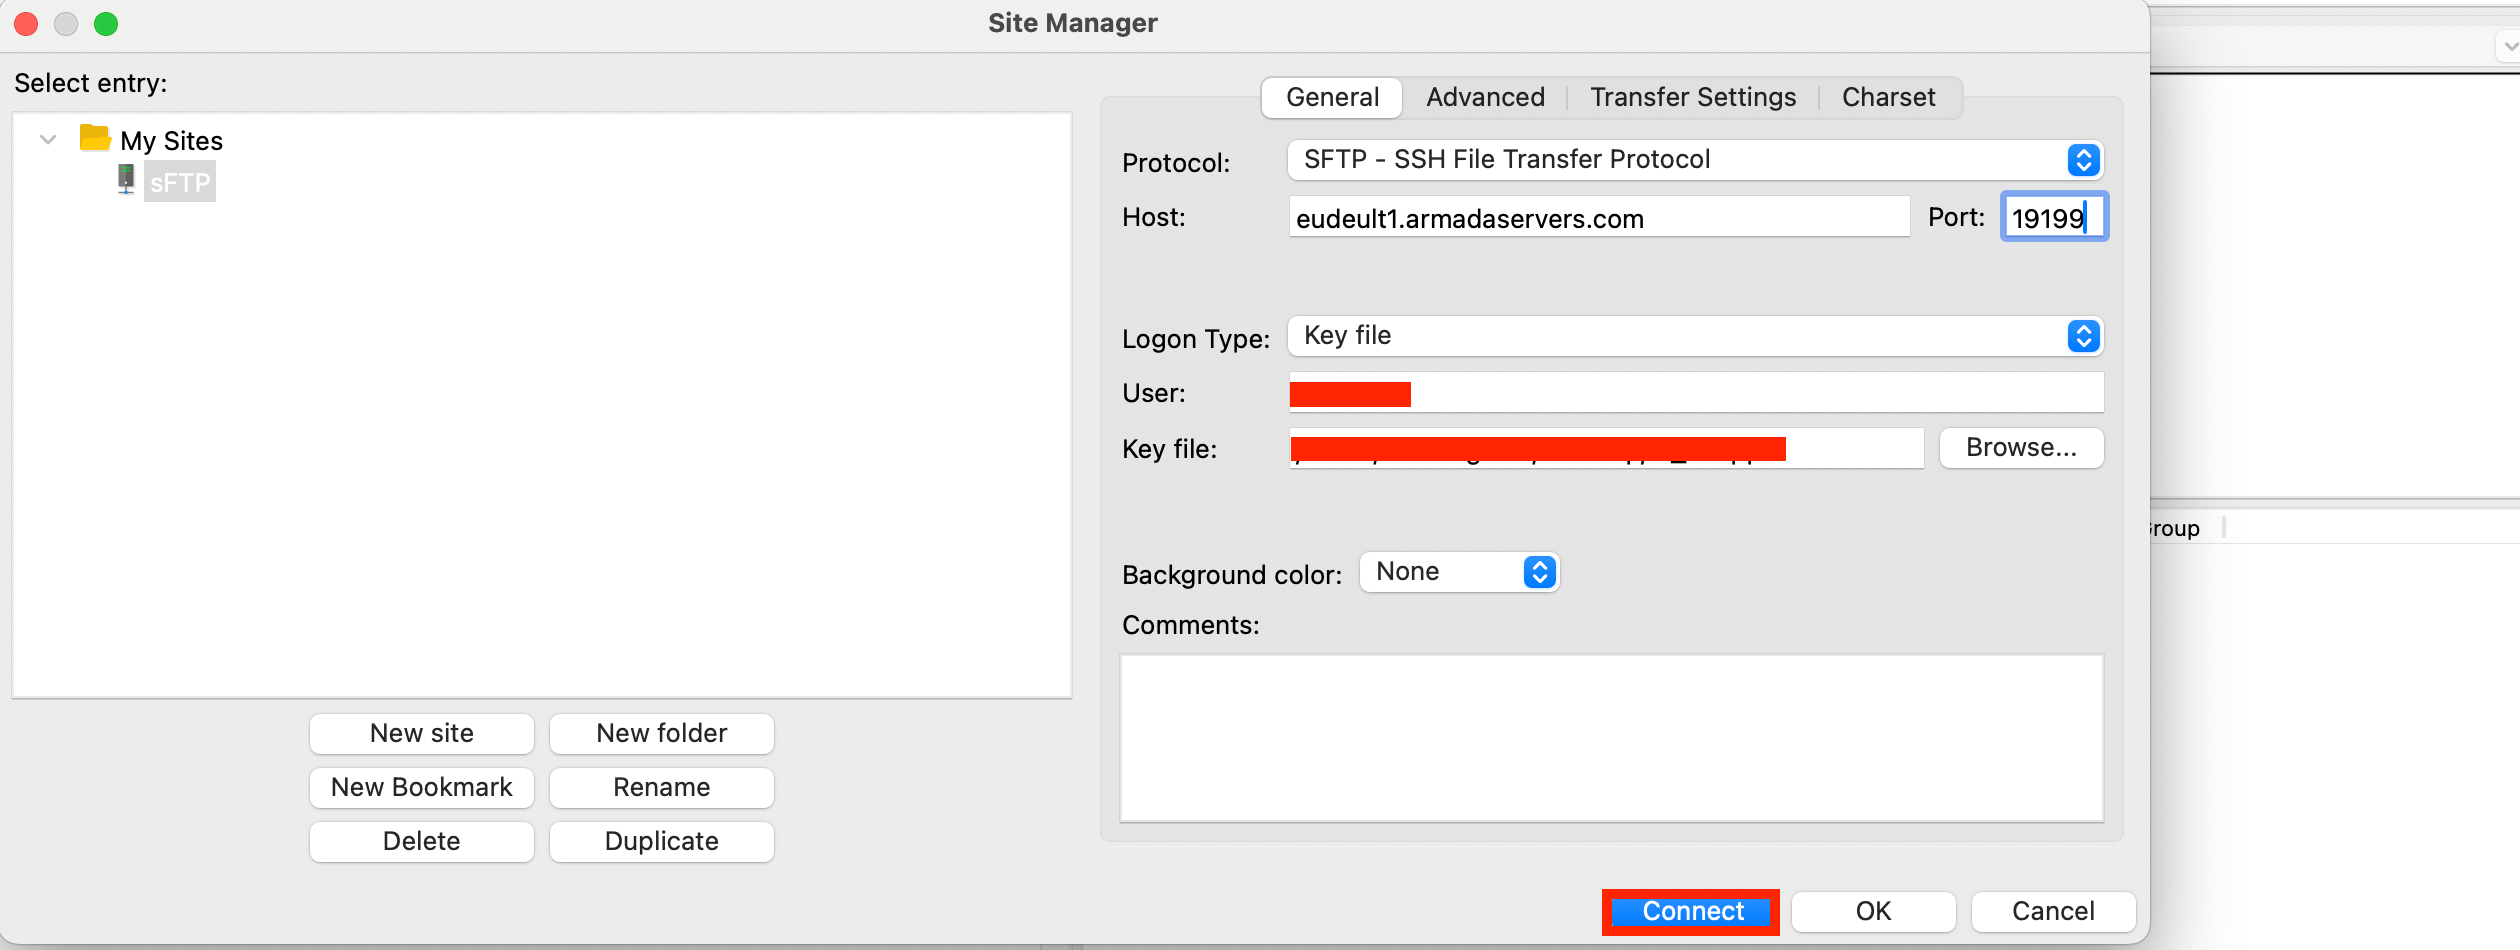Click the Delete button
Image resolution: width=2520 pixels, height=950 pixels.
coord(422,841)
